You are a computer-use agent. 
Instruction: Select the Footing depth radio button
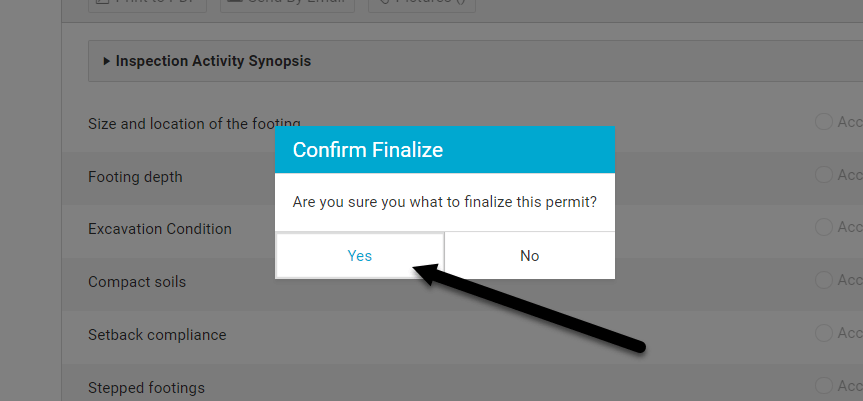pyautogui.click(x=823, y=174)
